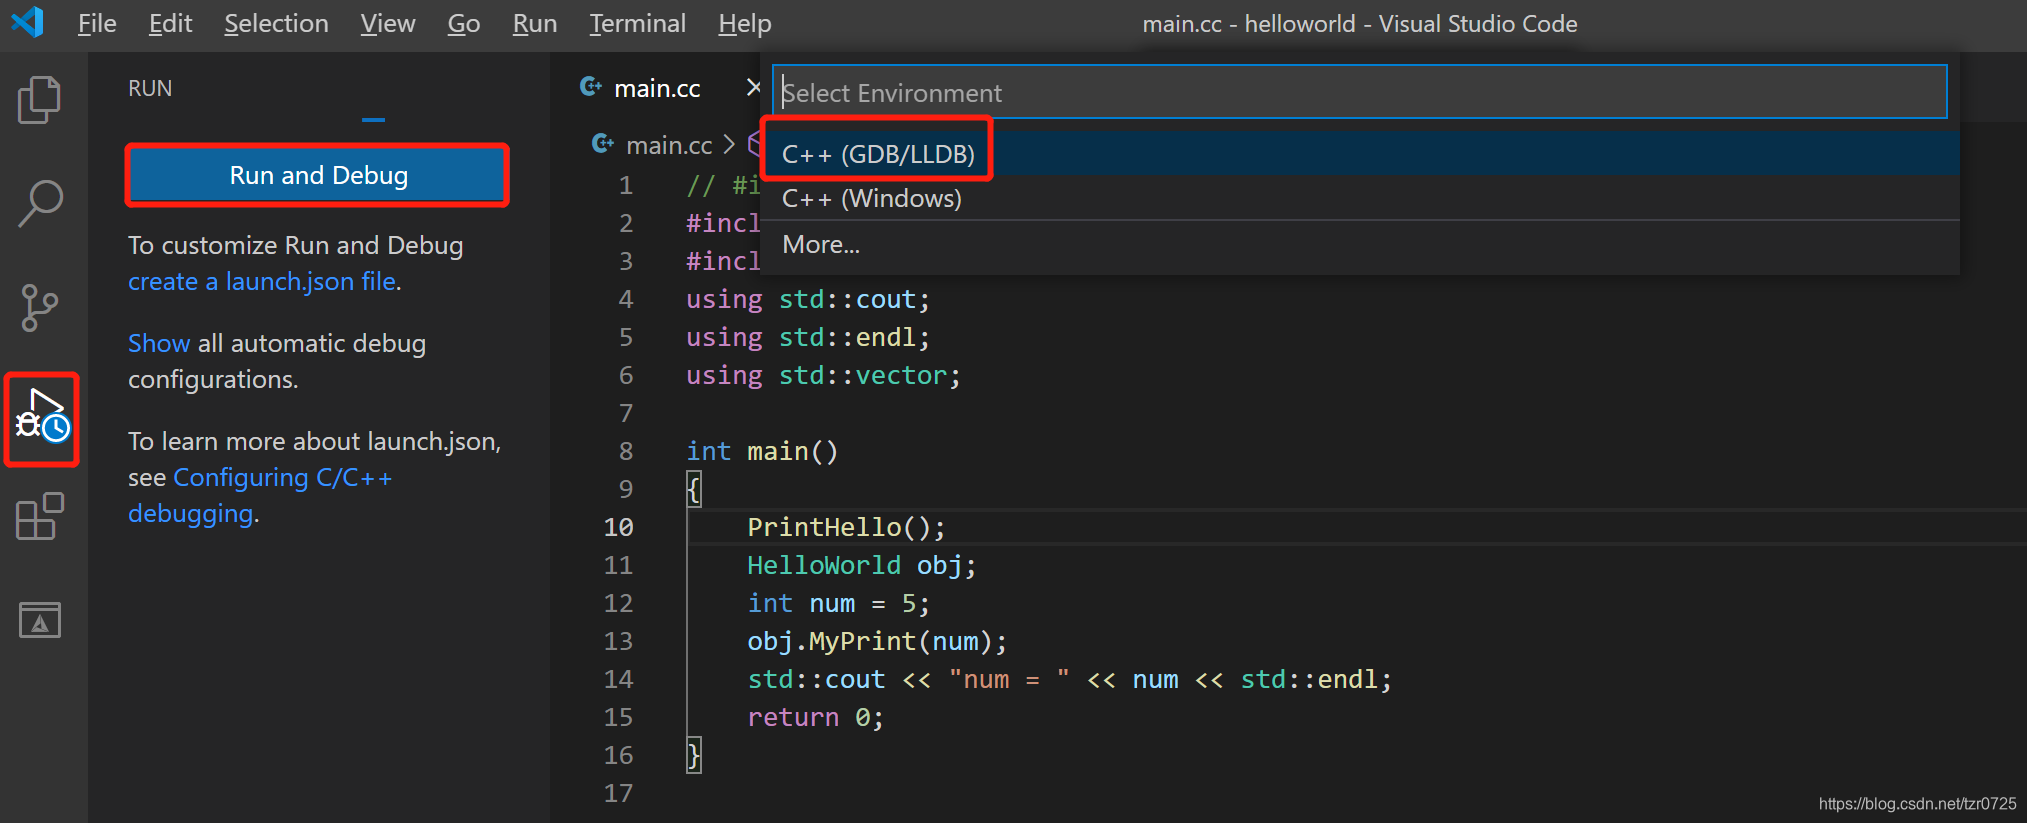Click the Show automatic debug configurations link

click(x=159, y=343)
